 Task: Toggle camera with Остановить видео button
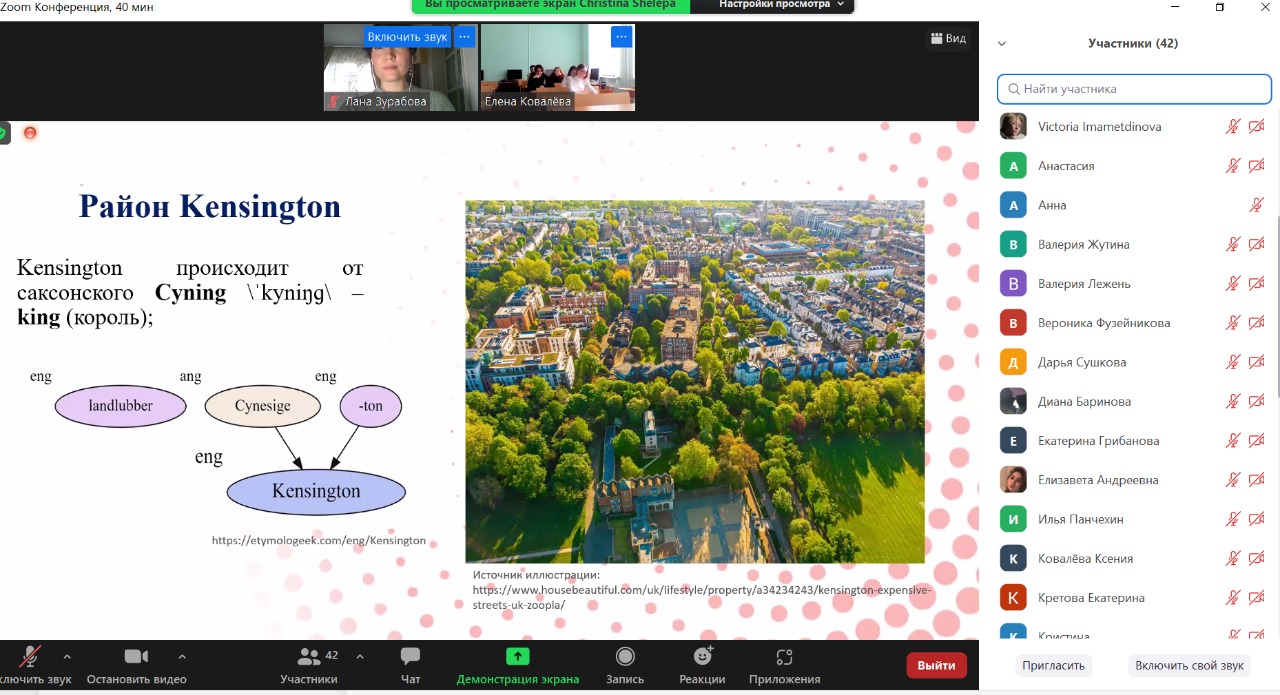point(136,657)
